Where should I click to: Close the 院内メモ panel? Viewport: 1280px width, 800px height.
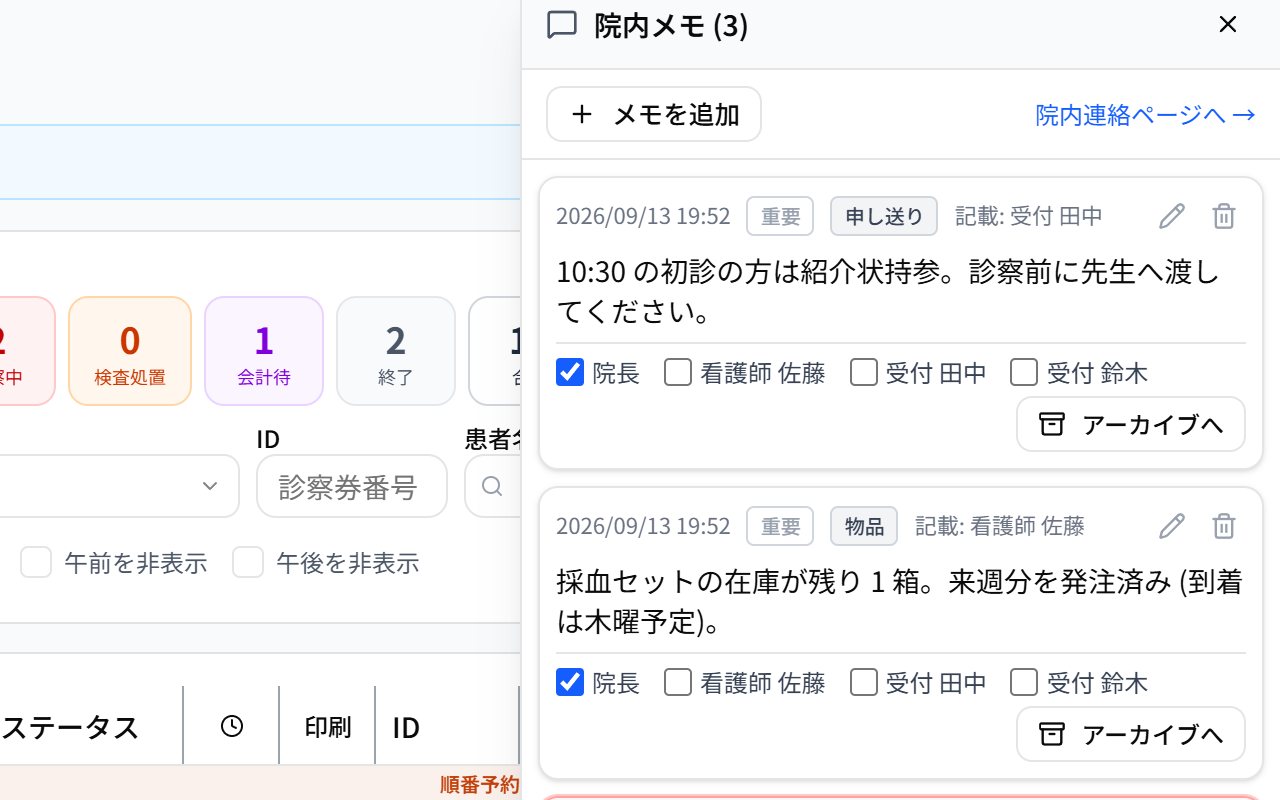coord(1228,25)
